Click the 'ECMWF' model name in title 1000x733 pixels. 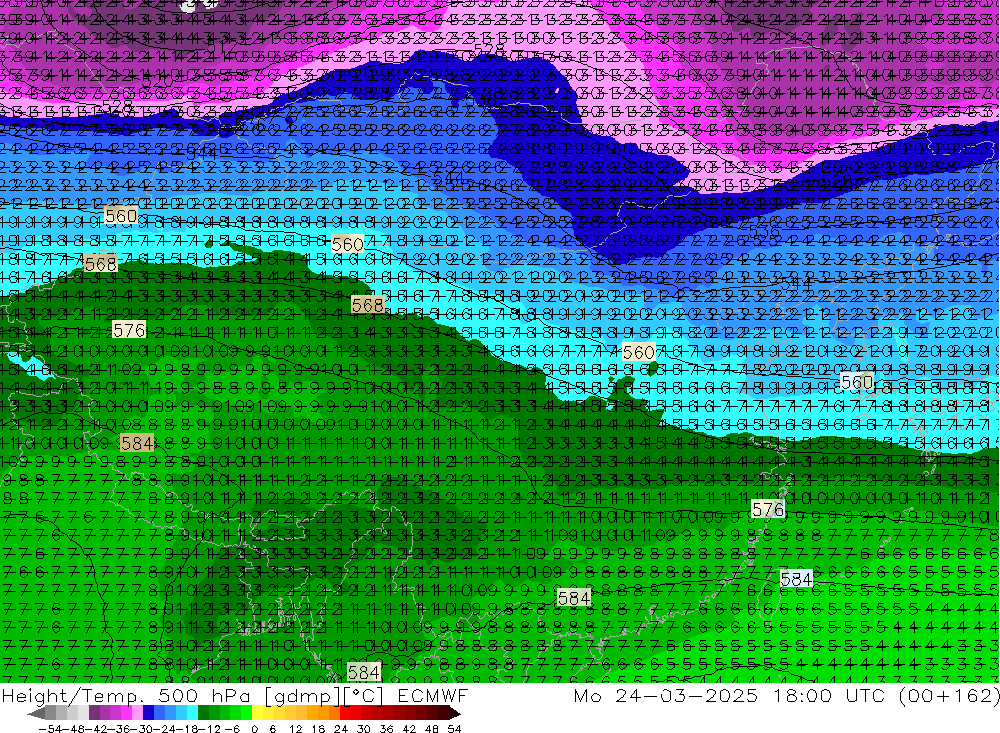432,696
